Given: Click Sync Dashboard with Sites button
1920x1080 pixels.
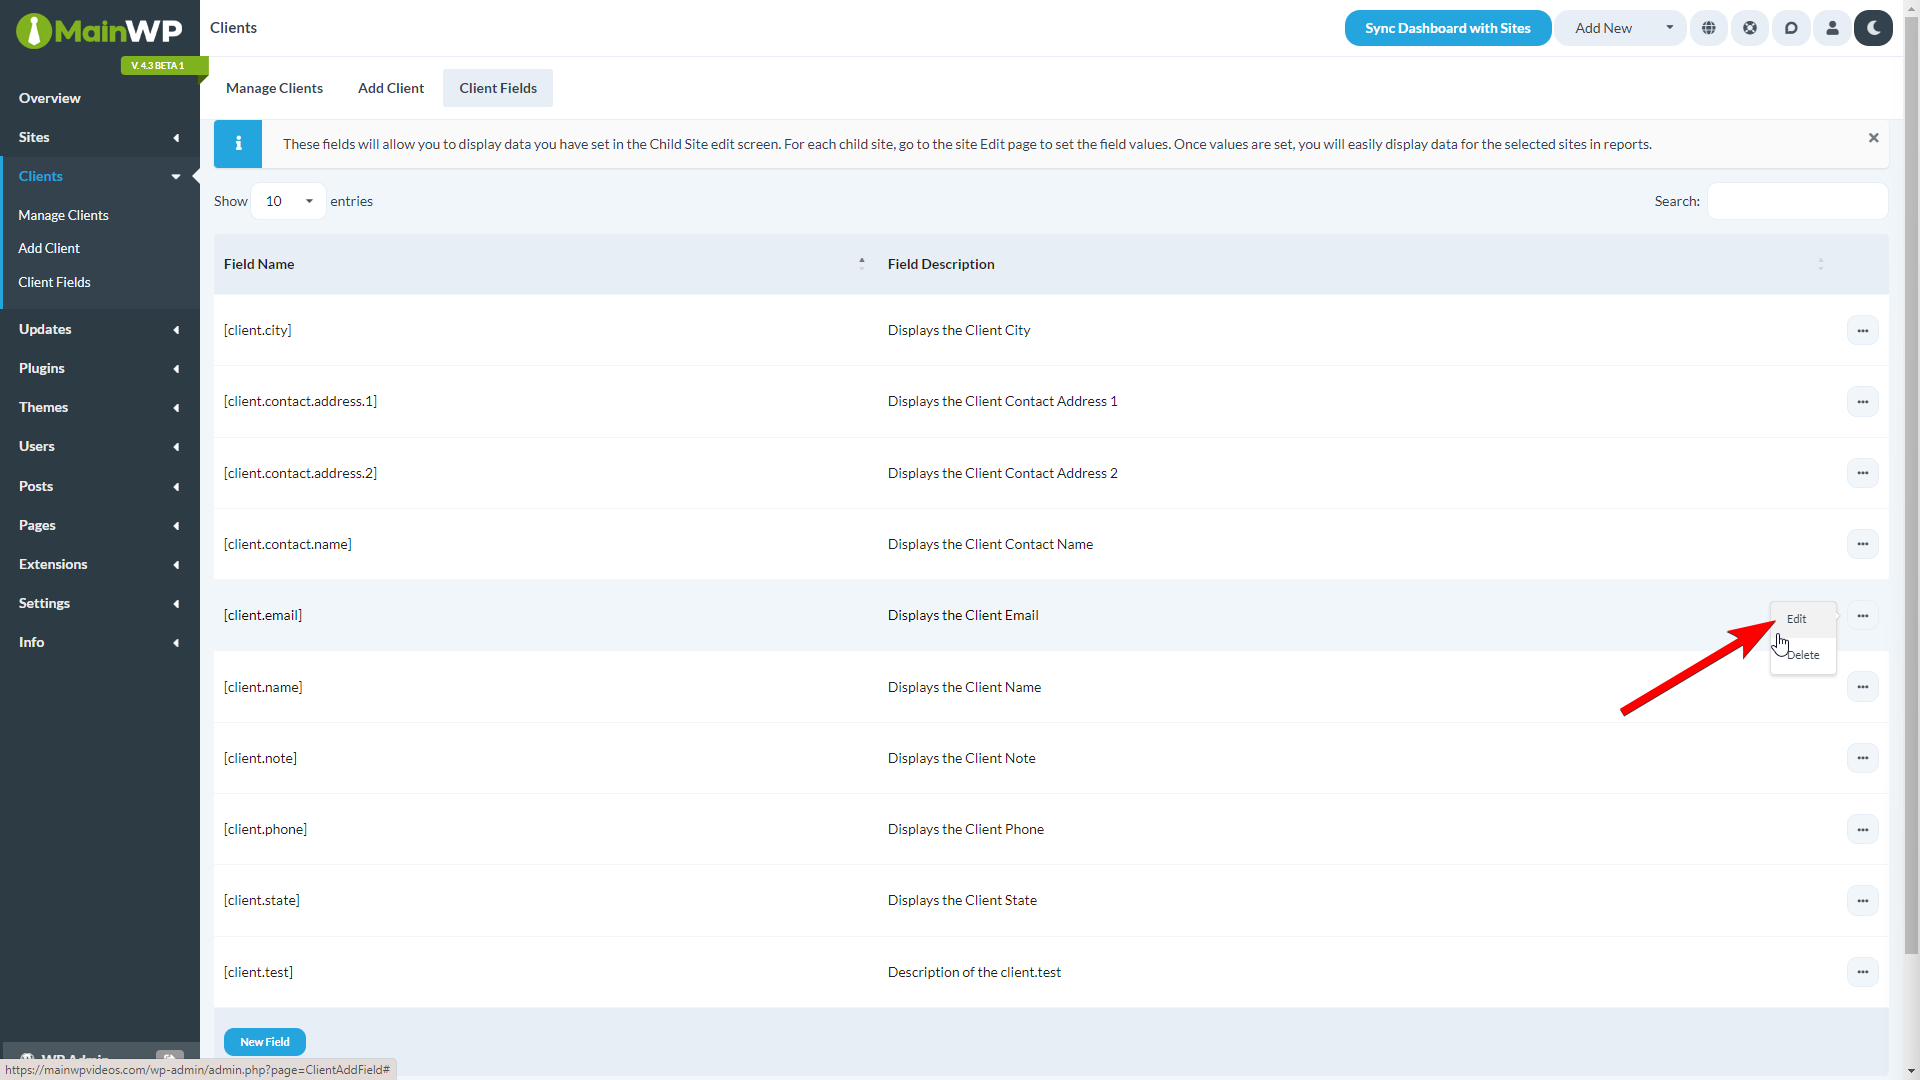Looking at the screenshot, I should (1447, 28).
